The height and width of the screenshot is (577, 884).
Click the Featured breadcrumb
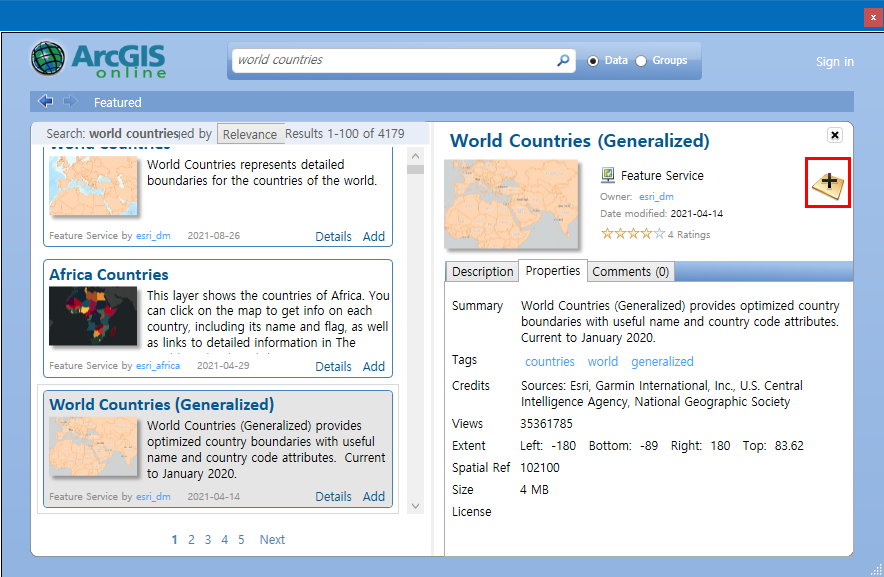click(x=117, y=103)
